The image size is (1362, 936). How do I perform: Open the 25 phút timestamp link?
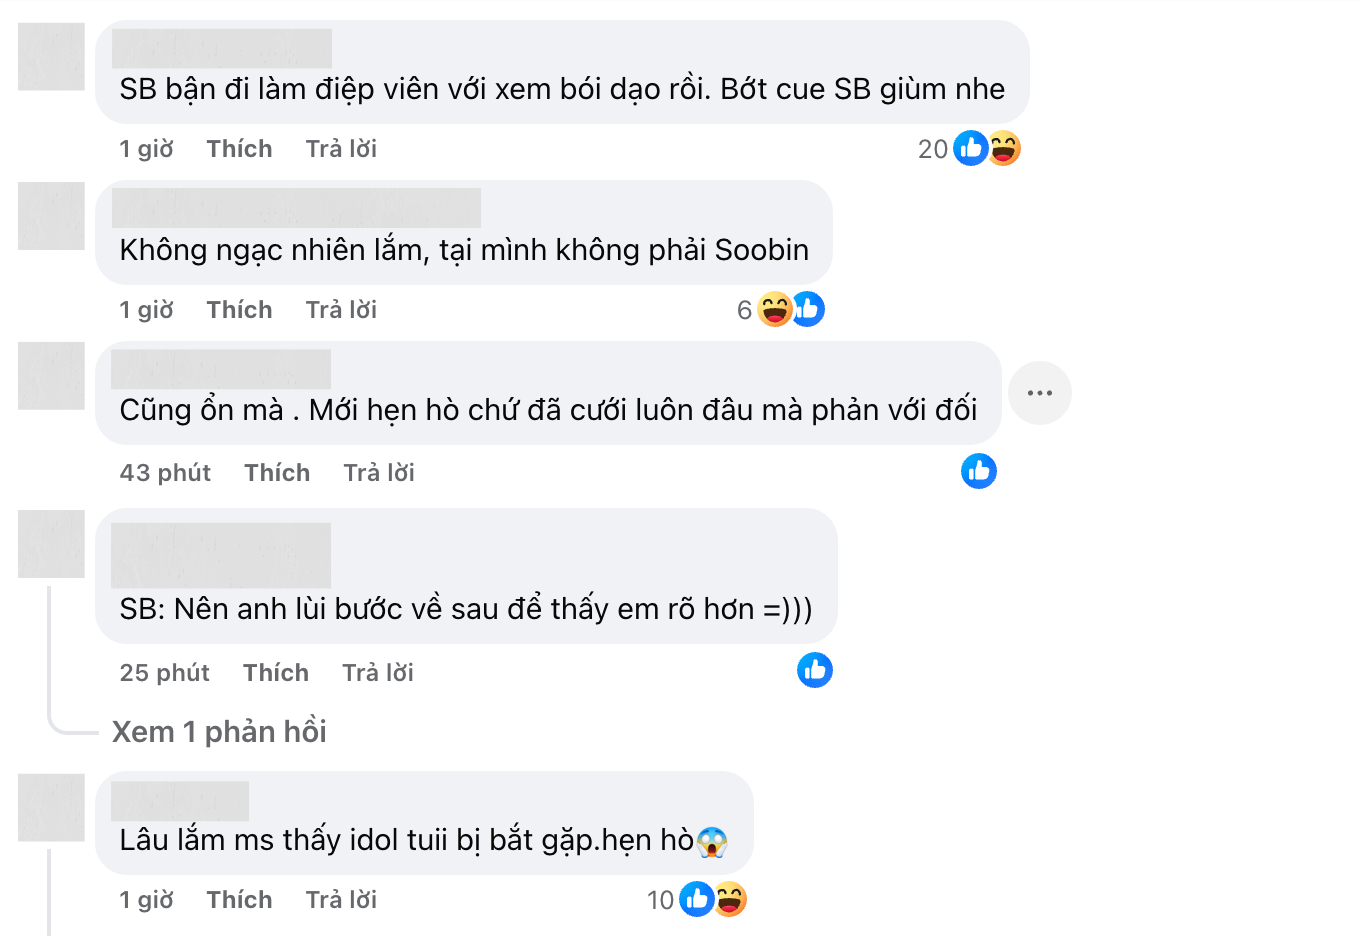click(165, 671)
